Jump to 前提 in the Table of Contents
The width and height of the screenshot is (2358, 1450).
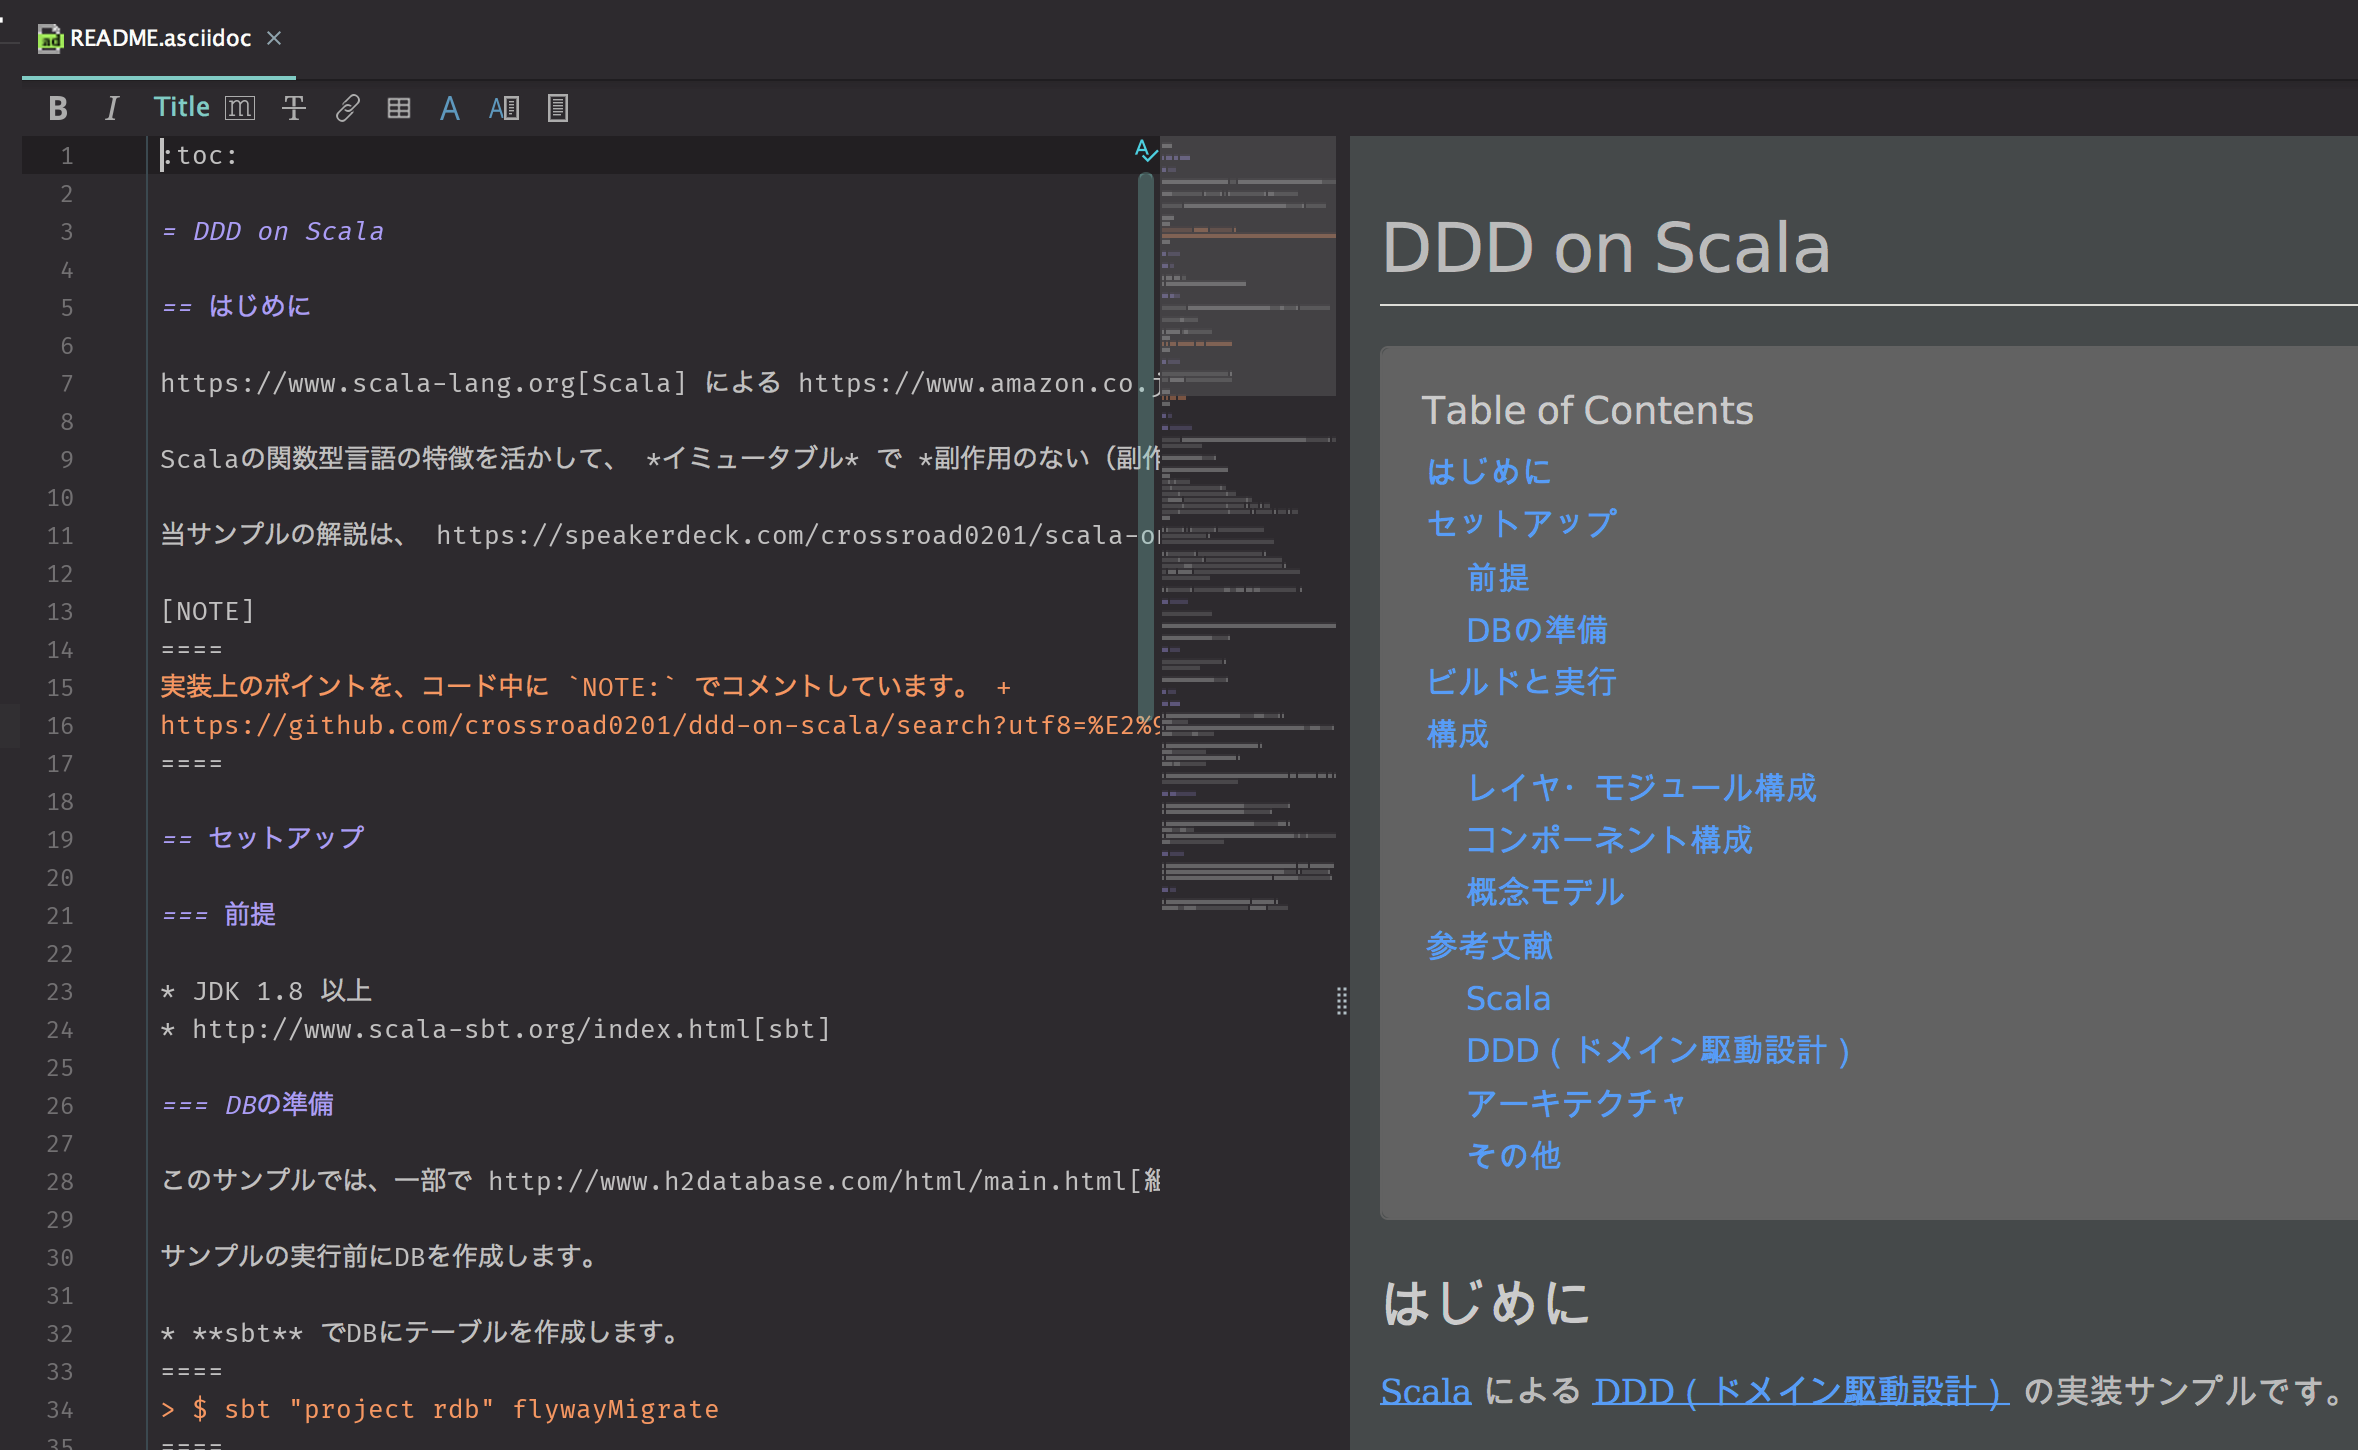click(1498, 577)
